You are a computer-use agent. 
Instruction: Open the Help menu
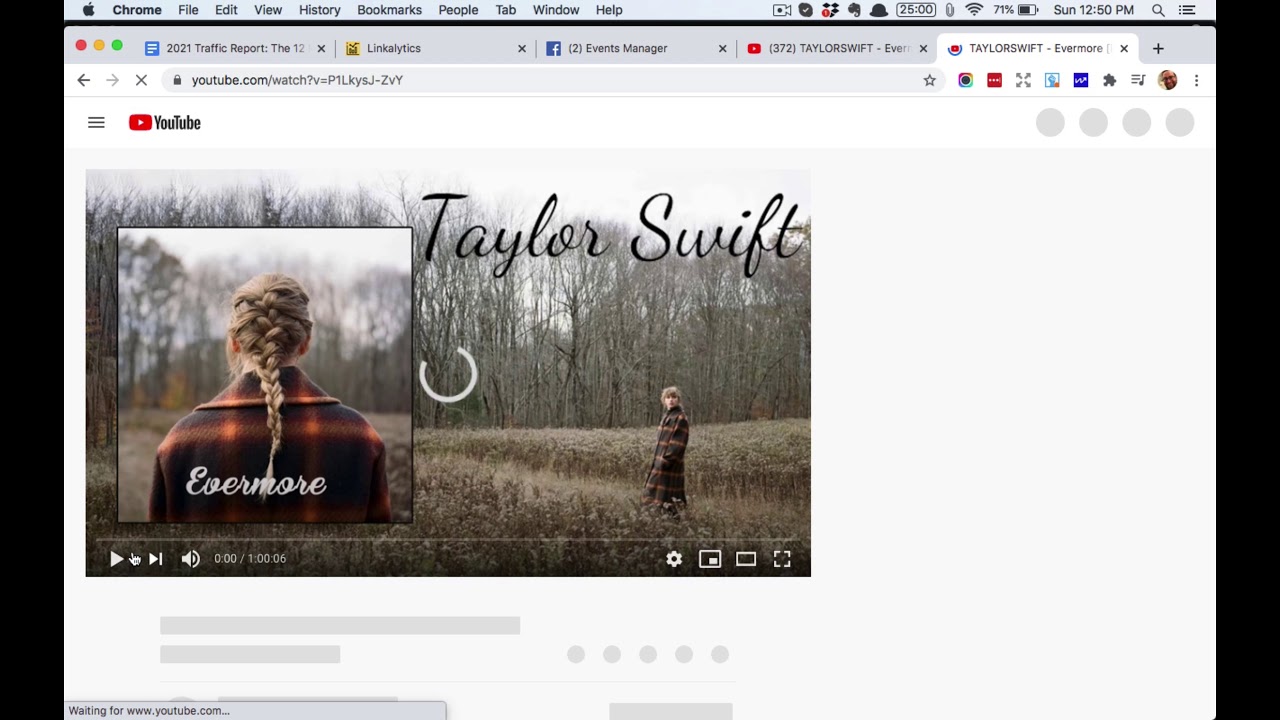(x=609, y=10)
